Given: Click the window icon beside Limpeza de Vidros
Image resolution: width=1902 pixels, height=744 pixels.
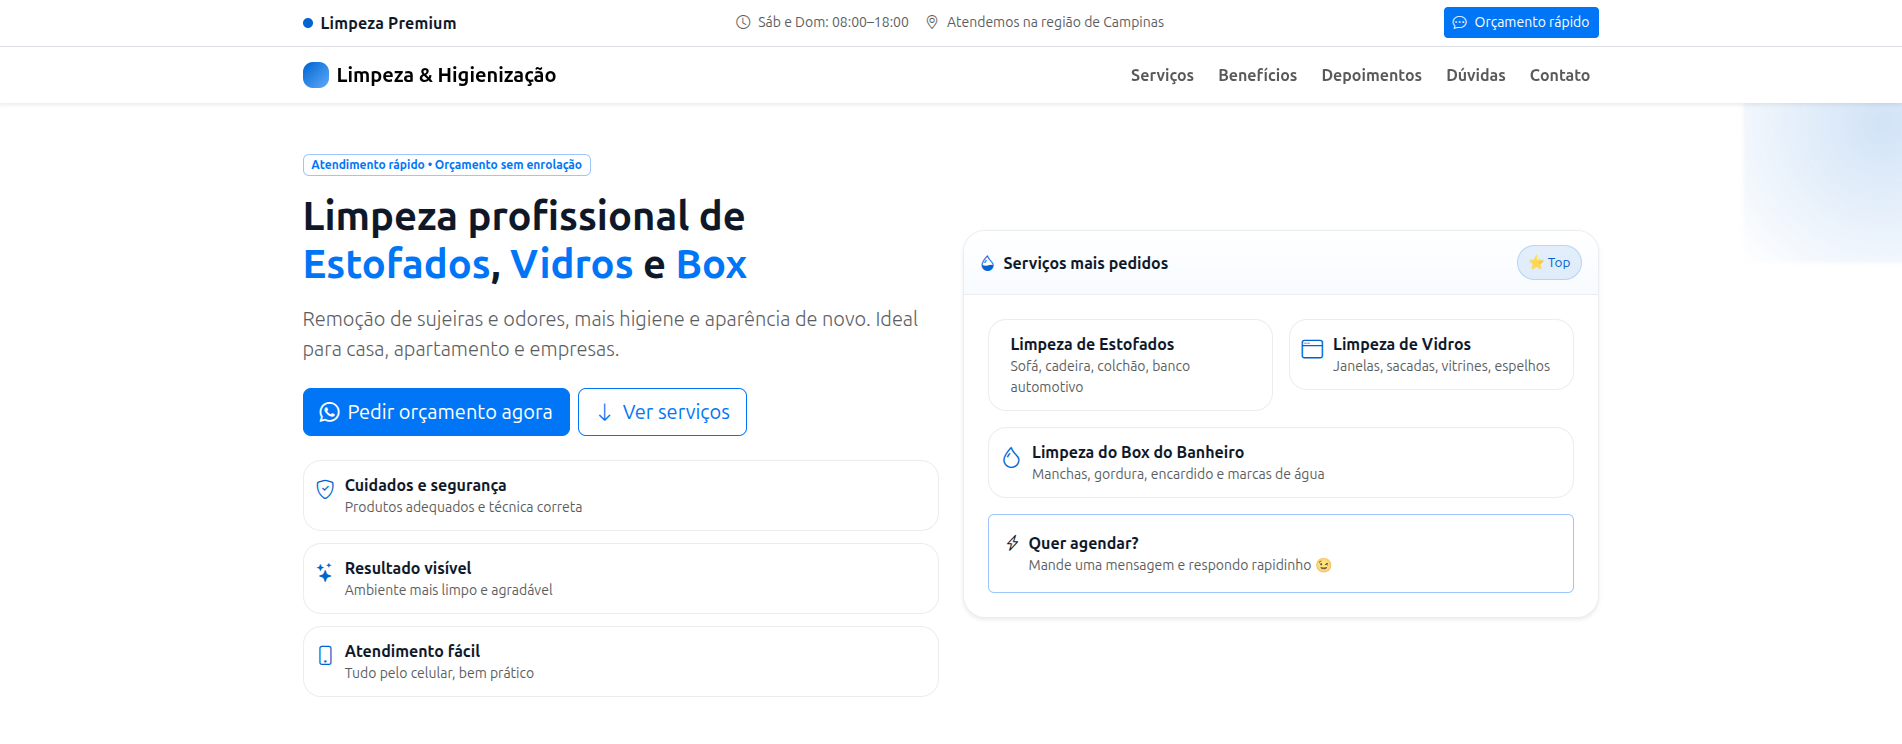Looking at the screenshot, I should 1312,348.
